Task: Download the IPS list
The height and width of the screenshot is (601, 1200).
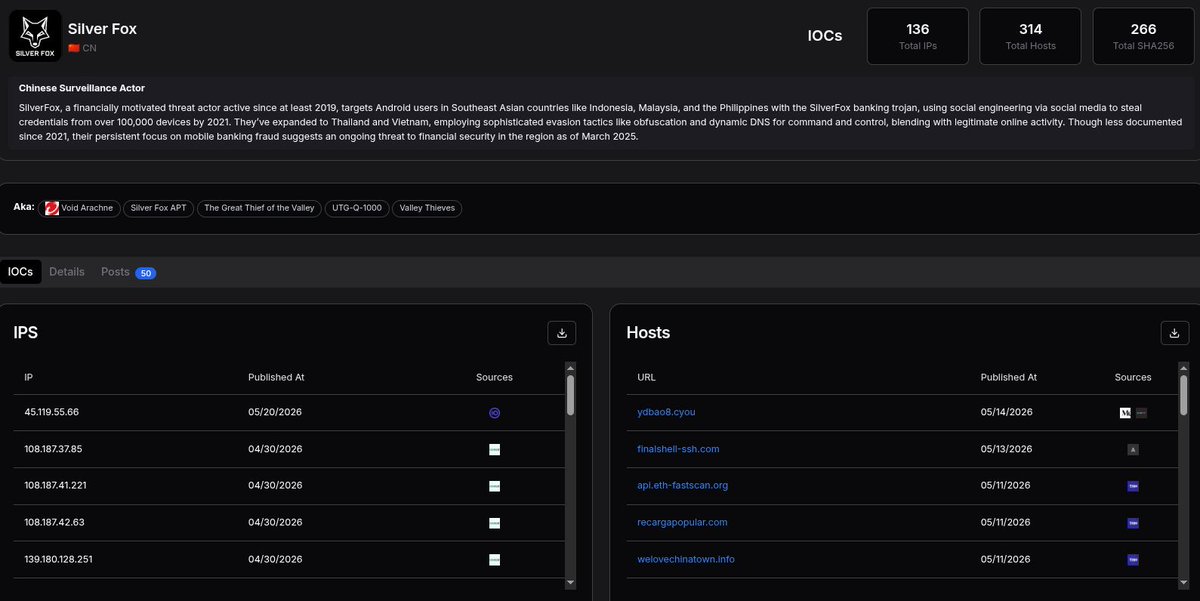Action: pyautogui.click(x=561, y=333)
